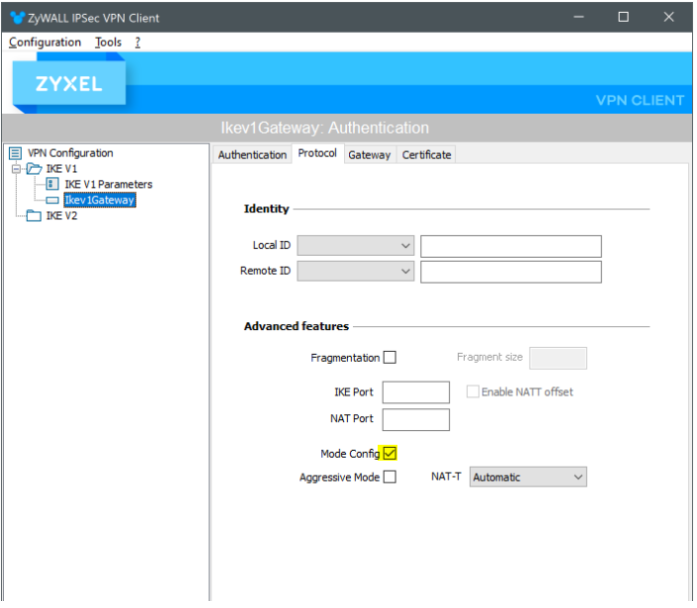Toggle the Aggressive Mode checkbox

[x=390, y=477]
